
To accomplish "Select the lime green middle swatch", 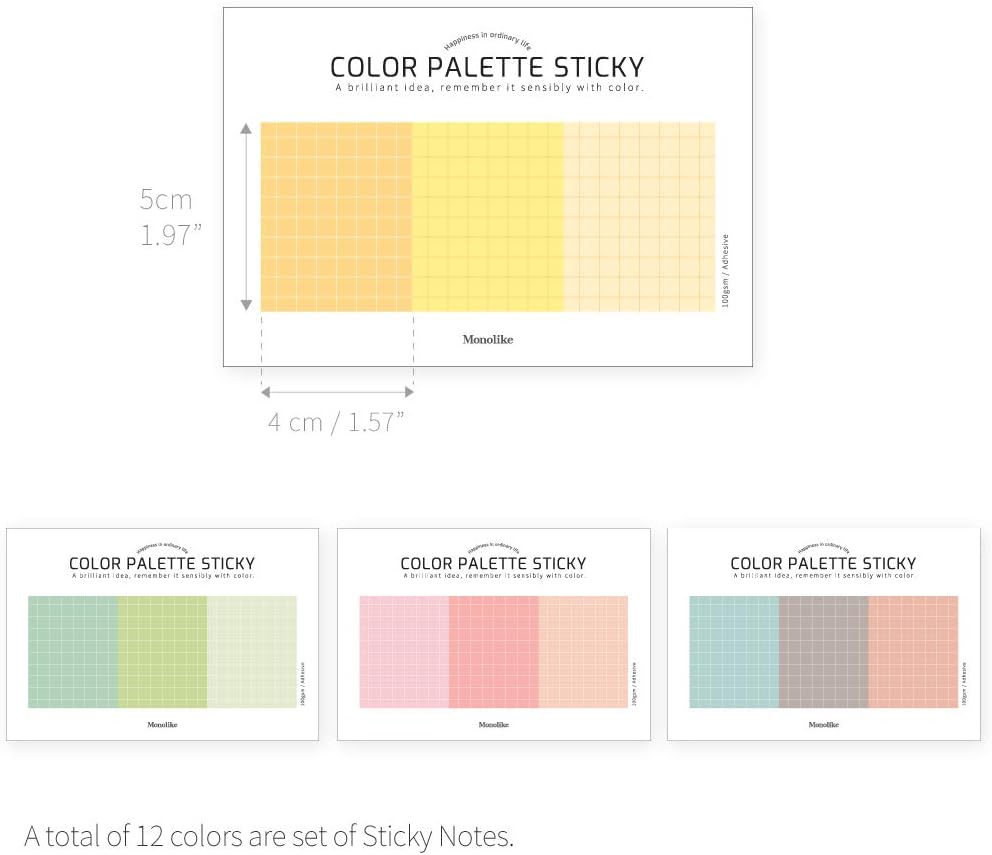I will click(162, 651).
